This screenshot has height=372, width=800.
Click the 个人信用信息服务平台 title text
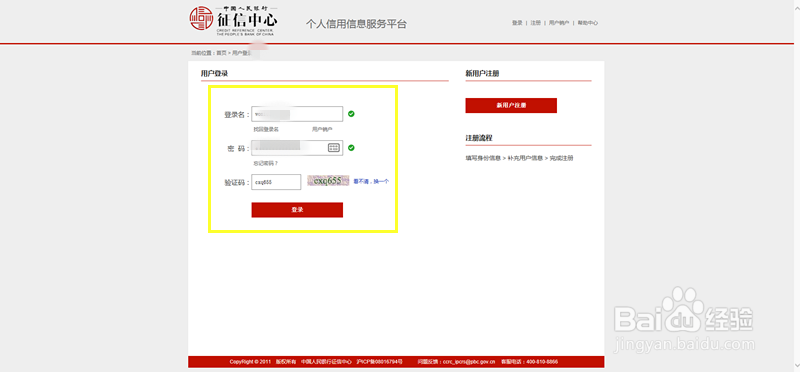point(356,24)
